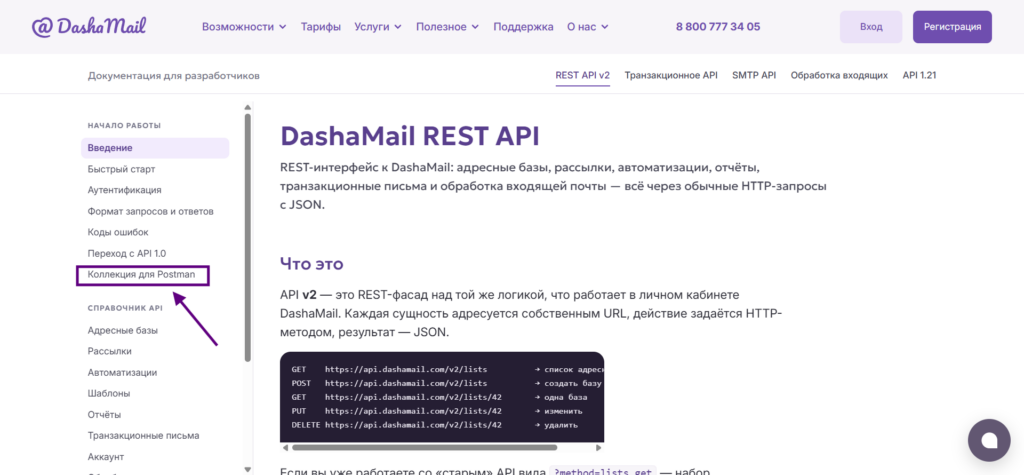Open Коллекция для Postman page
1024x475 pixels.
[141, 275]
